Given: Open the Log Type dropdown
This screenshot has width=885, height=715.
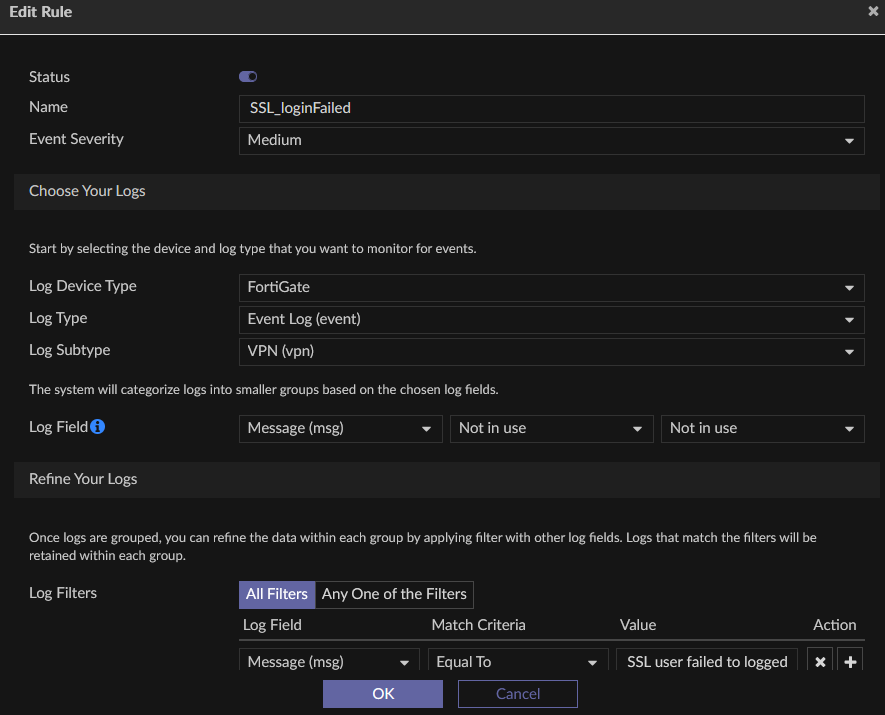Looking at the screenshot, I should pyautogui.click(x=551, y=320).
